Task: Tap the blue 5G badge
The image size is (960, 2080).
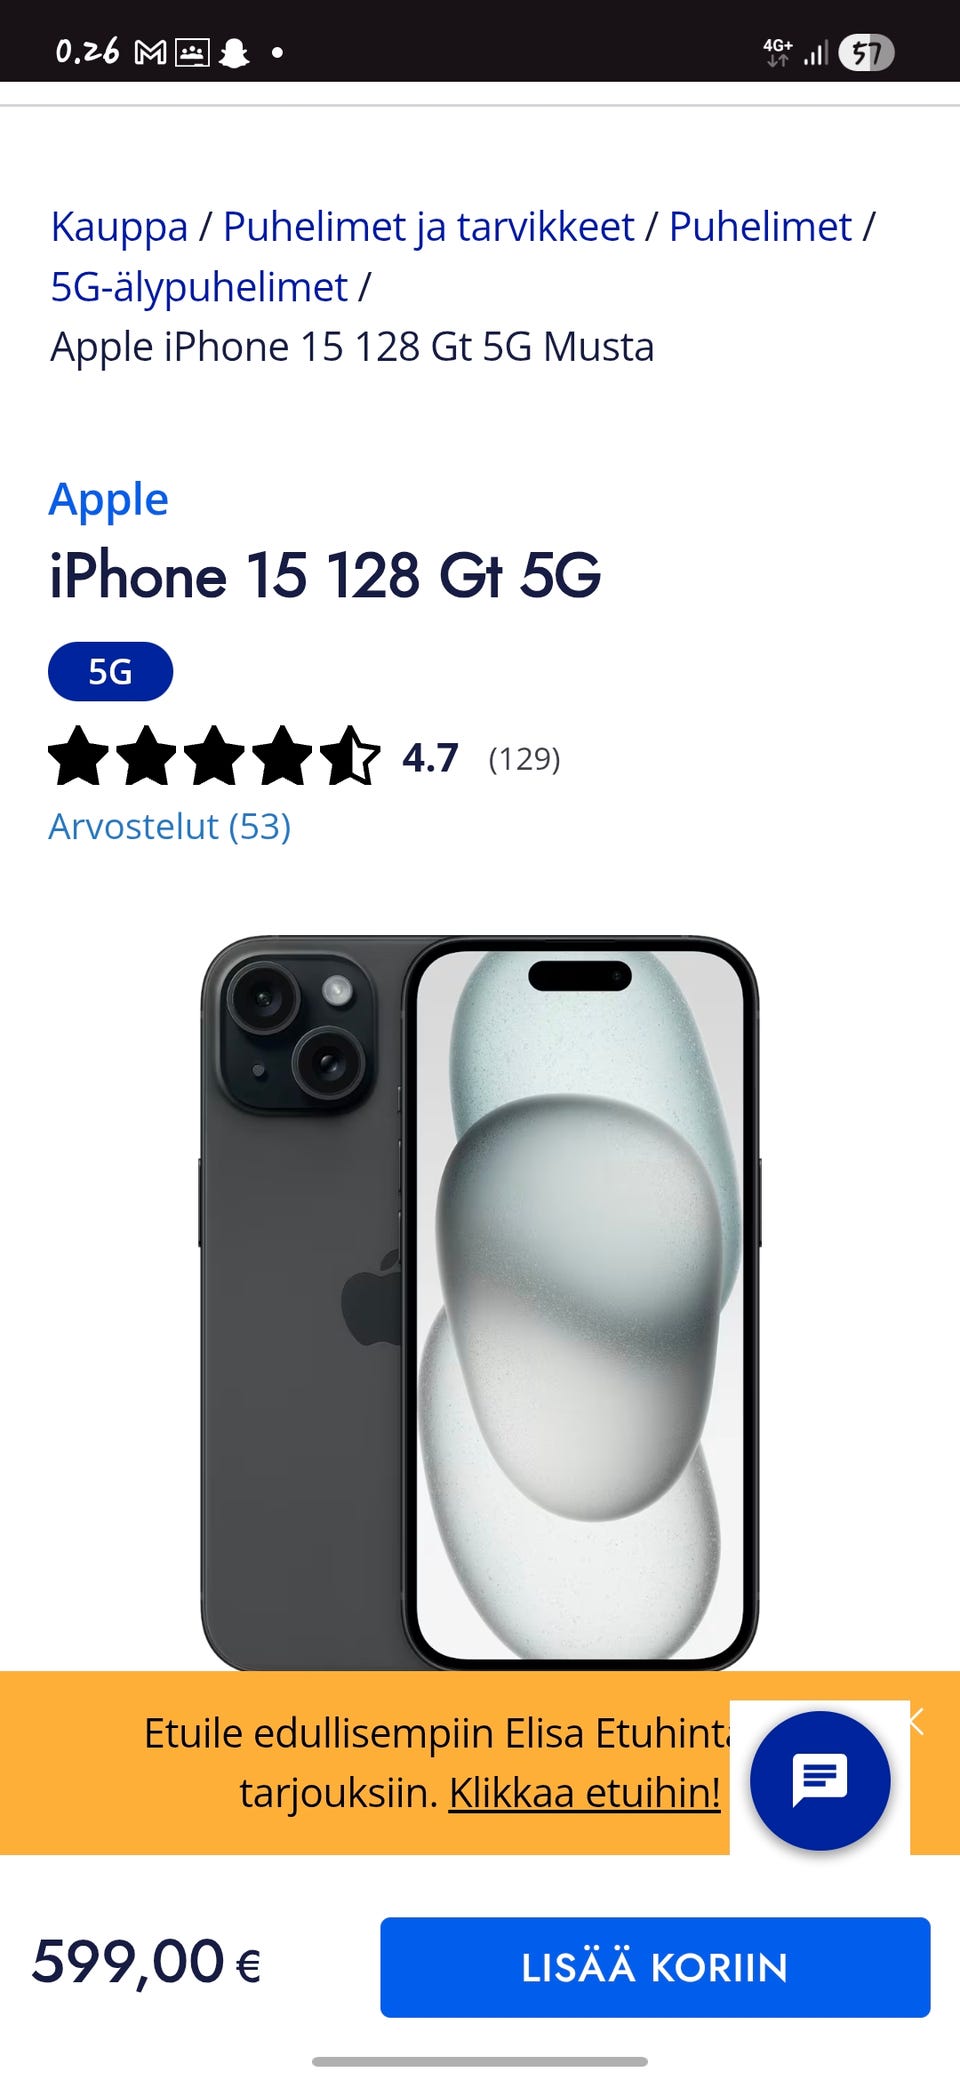Action: (x=110, y=671)
